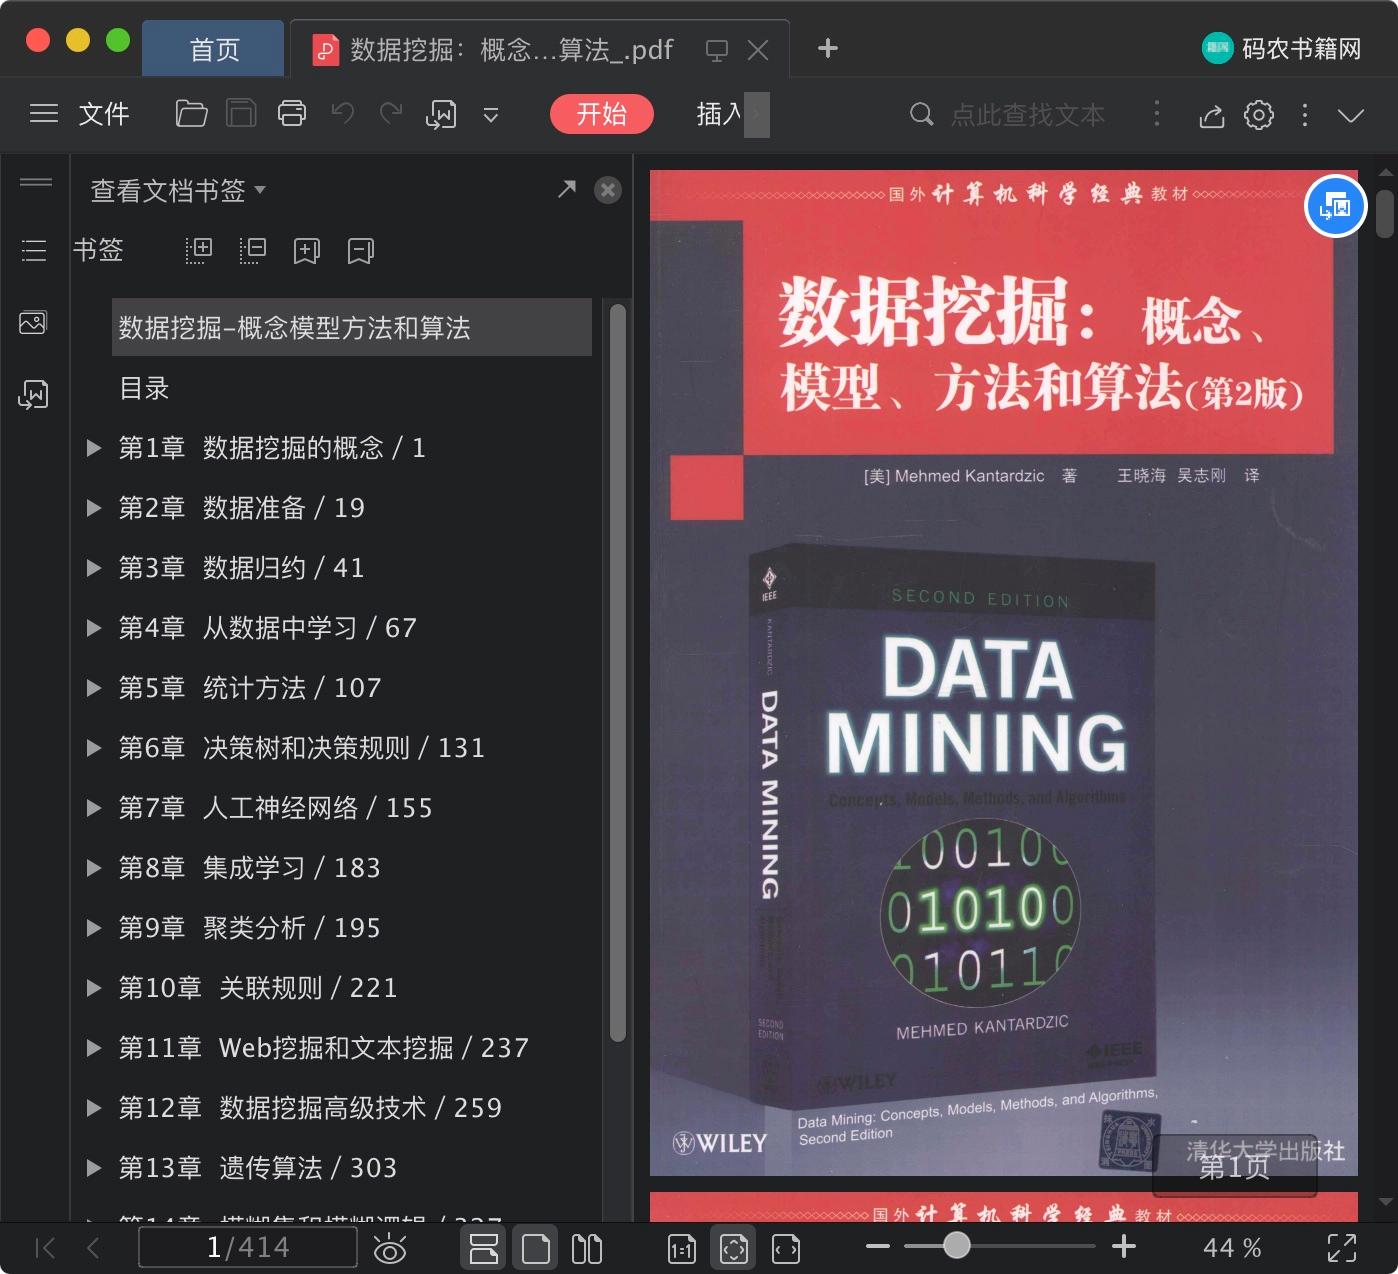
Task: Open the settings gear icon
Action: (1259, 115)
